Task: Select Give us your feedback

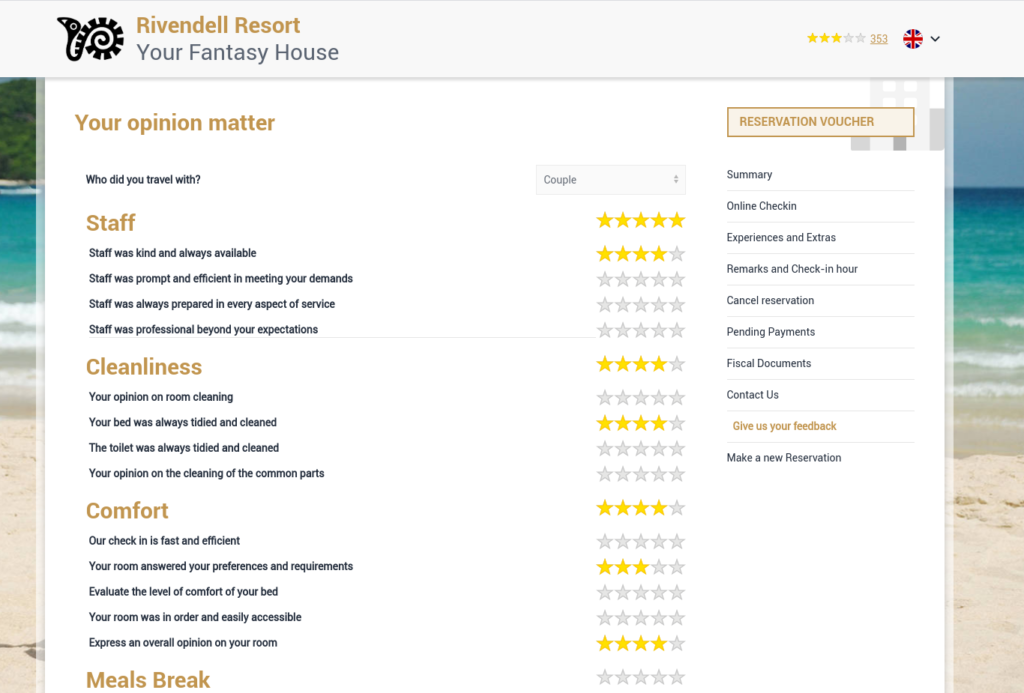Action: 784,426
